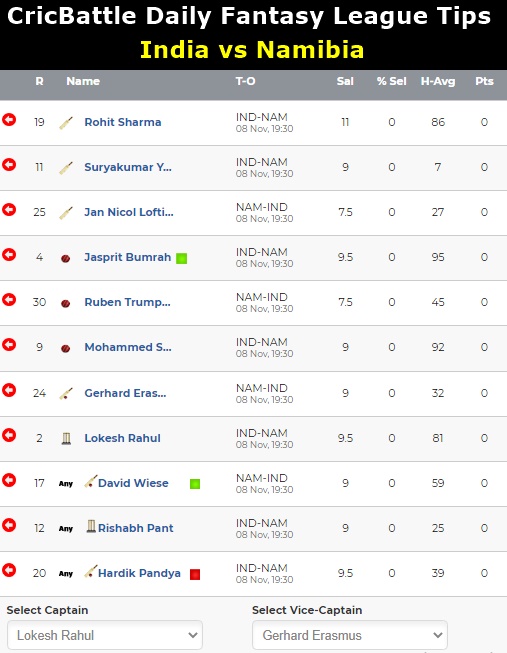This screenshot has width=507, height=653.
Task: Open Rishabh Pant's player link
Action: coord(135,528)
